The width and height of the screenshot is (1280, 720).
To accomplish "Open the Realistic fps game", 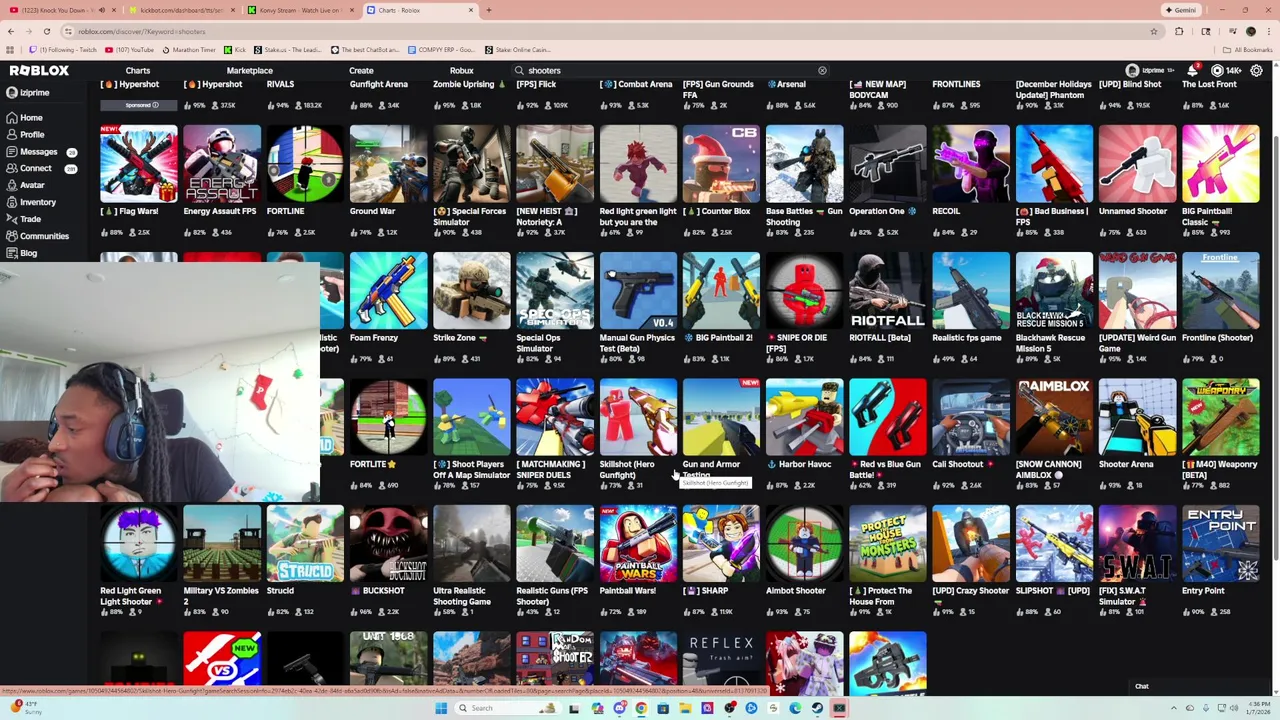I will click(x=970, y=291).
